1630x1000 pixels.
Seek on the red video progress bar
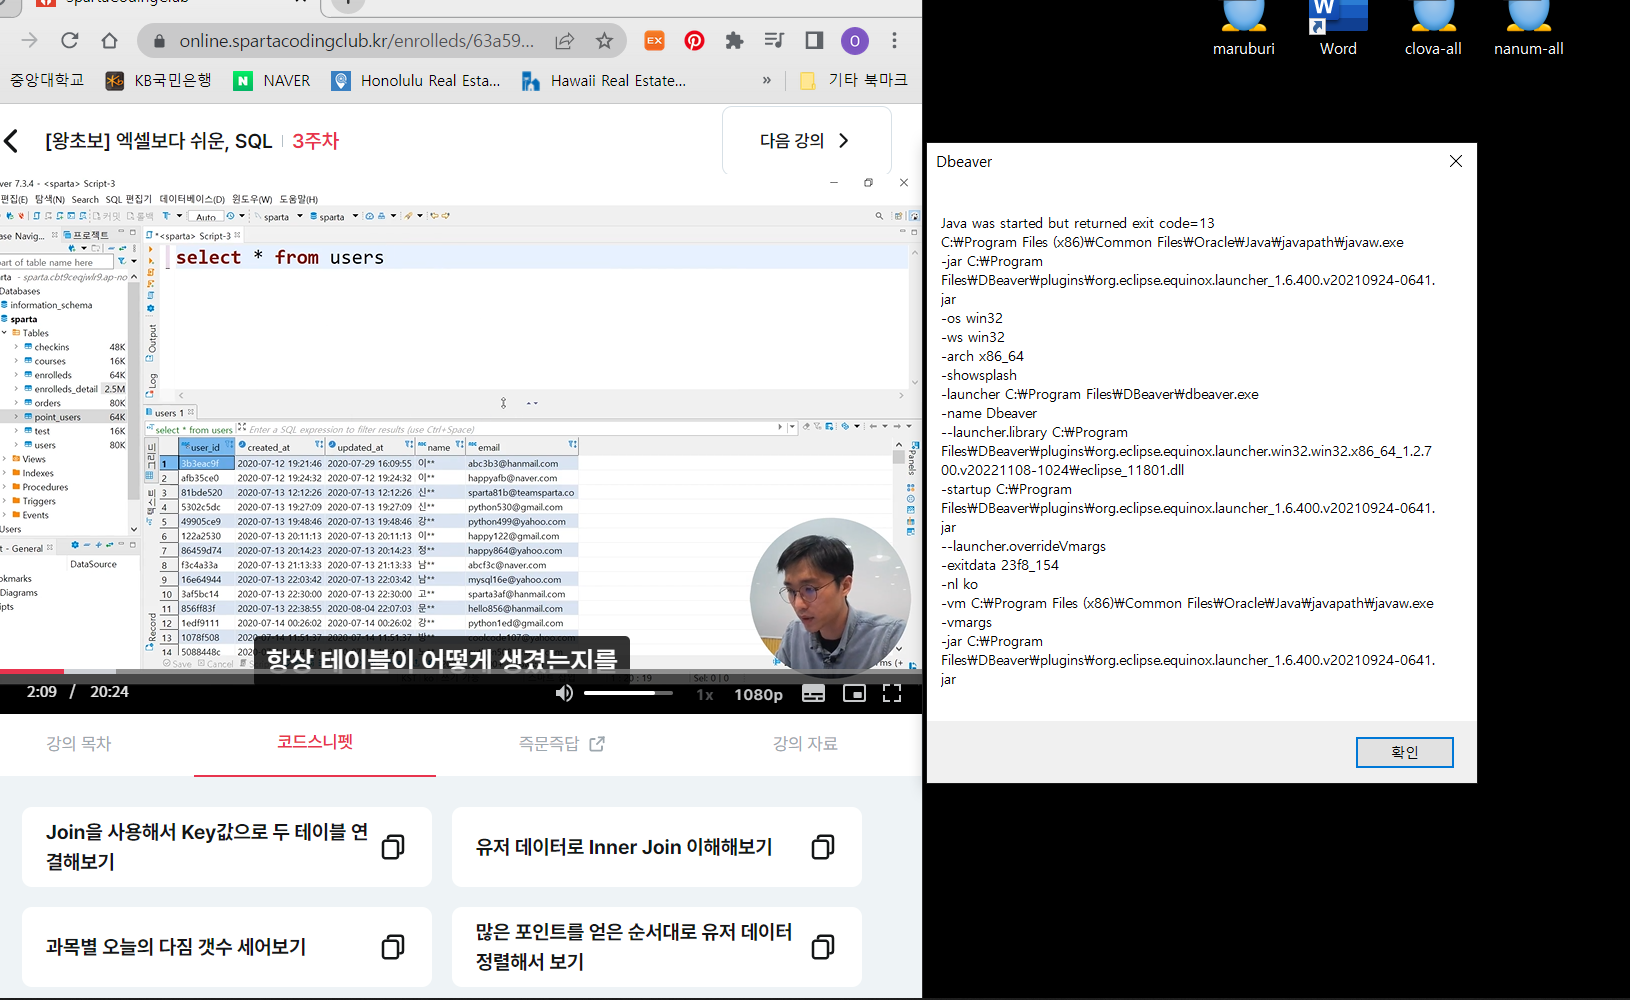pyautogui.click(x=32, y=671)
